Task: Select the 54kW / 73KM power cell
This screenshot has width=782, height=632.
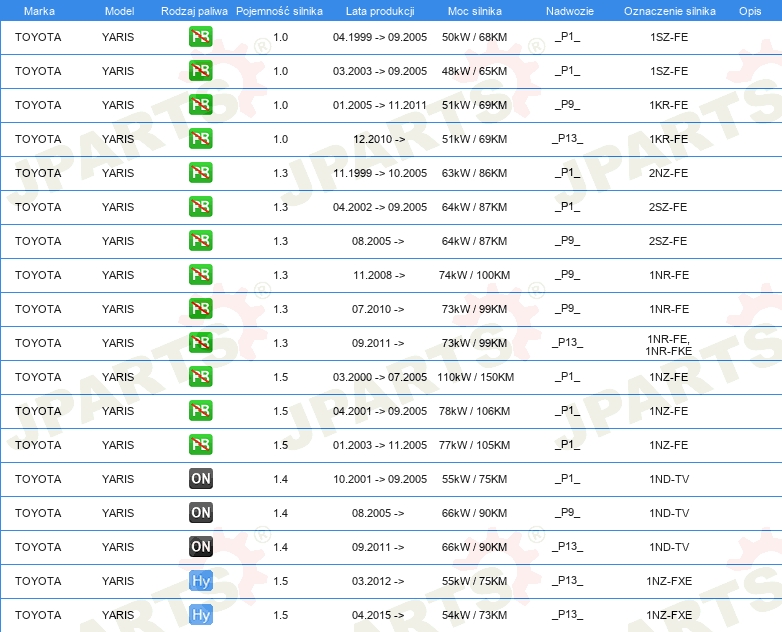Action: pos(474,615)
